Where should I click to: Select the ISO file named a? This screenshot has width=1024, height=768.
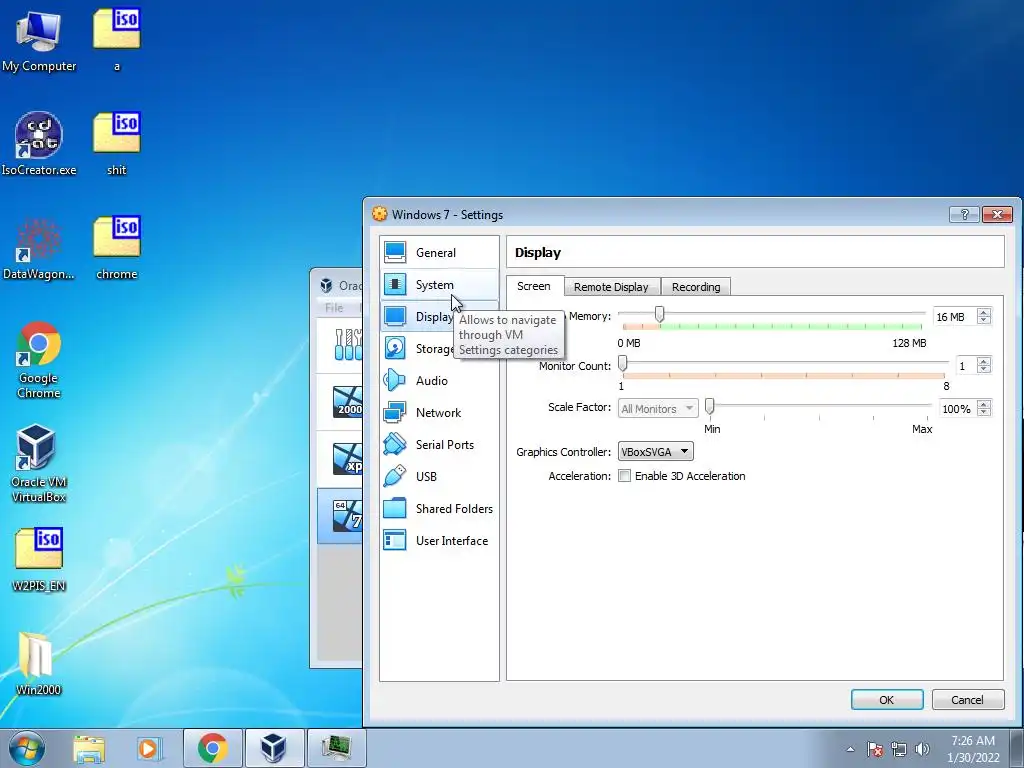[116, 40]
